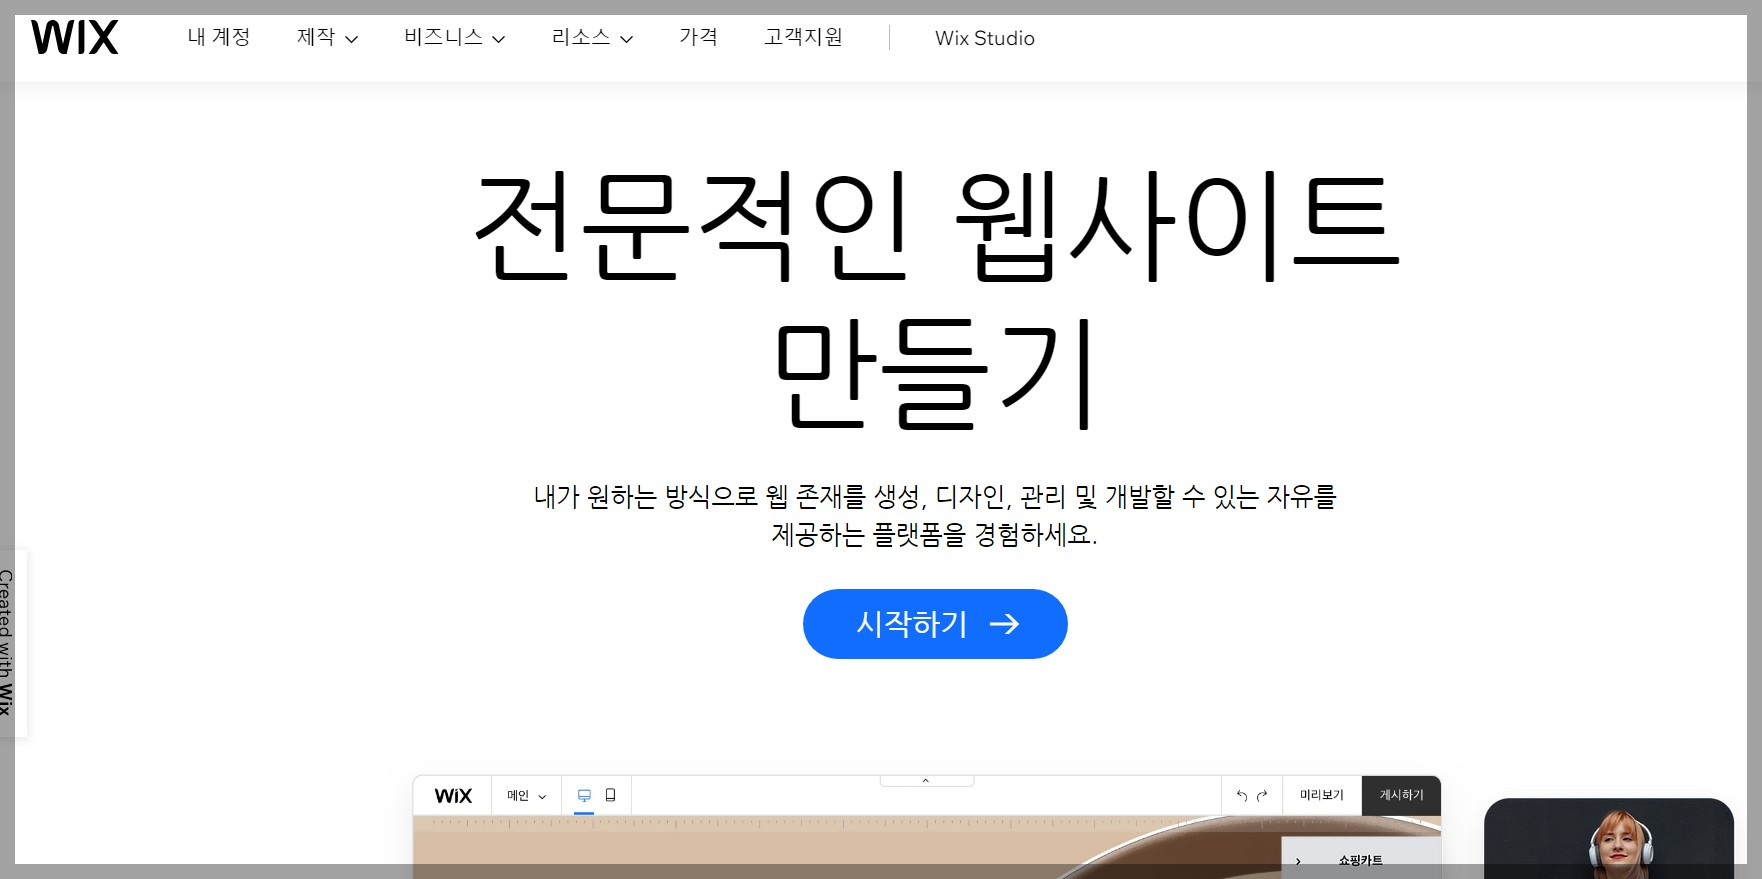Click the headline 전문적인 웹사이트 만들기

935,298
